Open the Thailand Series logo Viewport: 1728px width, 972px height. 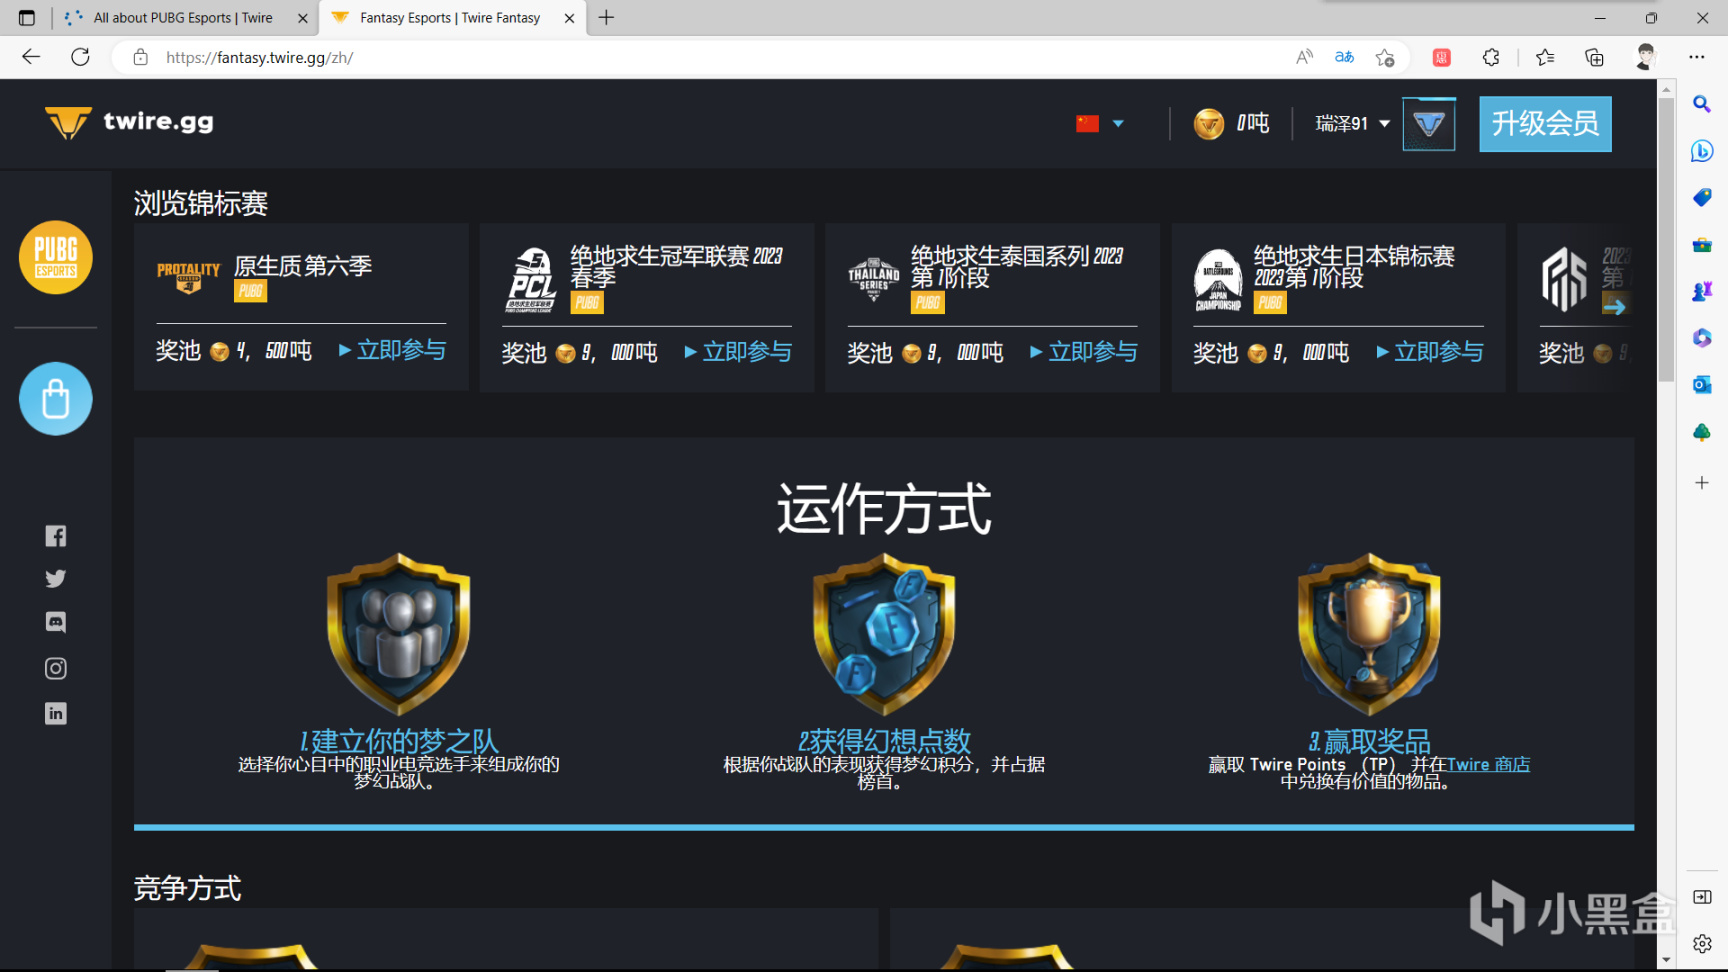pos(874,280)
